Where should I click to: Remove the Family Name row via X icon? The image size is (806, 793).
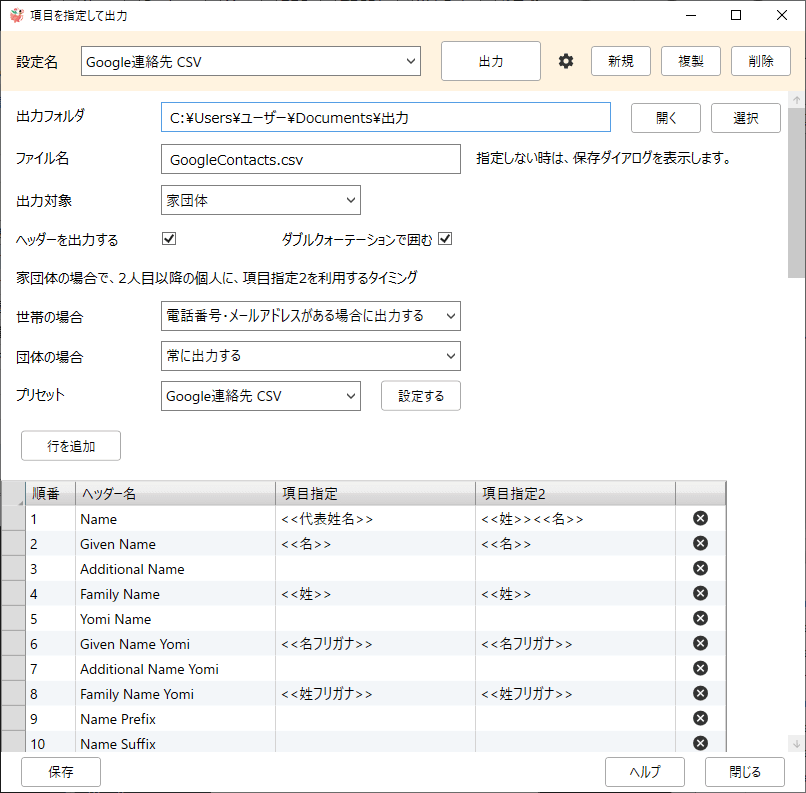700,594
